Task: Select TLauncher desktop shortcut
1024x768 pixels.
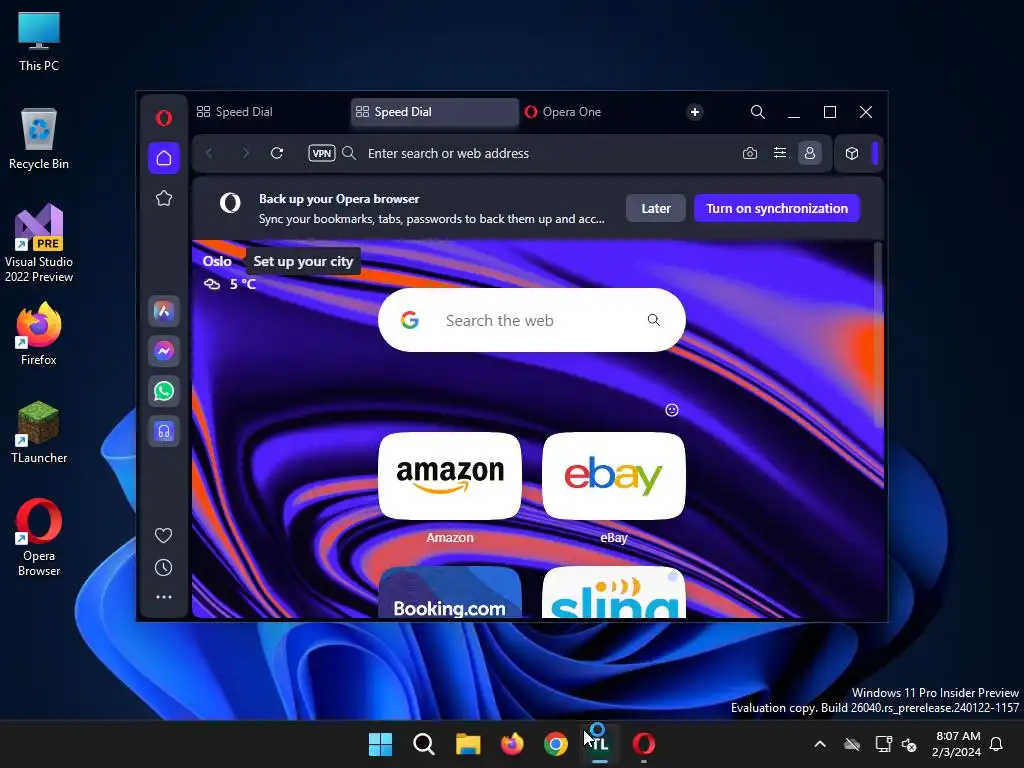Action: (x=39, y=432)
